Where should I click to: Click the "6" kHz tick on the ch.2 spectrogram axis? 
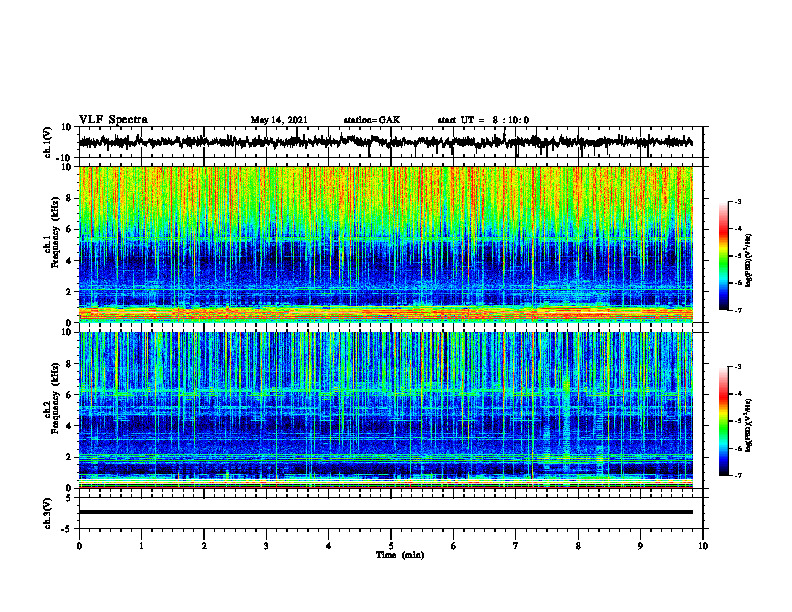pos(71,395)
